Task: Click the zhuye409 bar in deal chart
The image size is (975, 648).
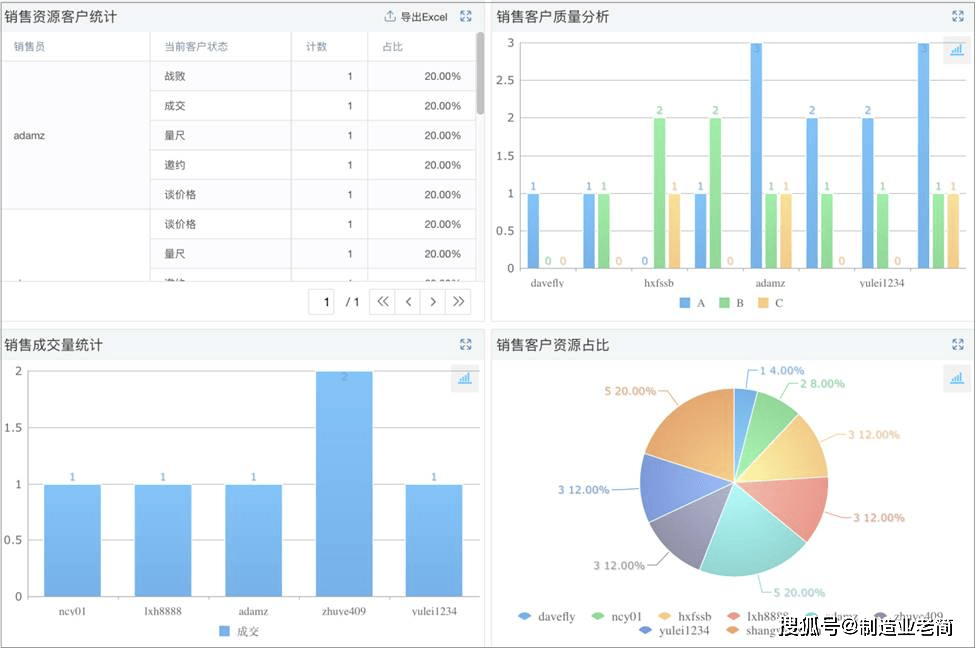Action: click(344, 484)
